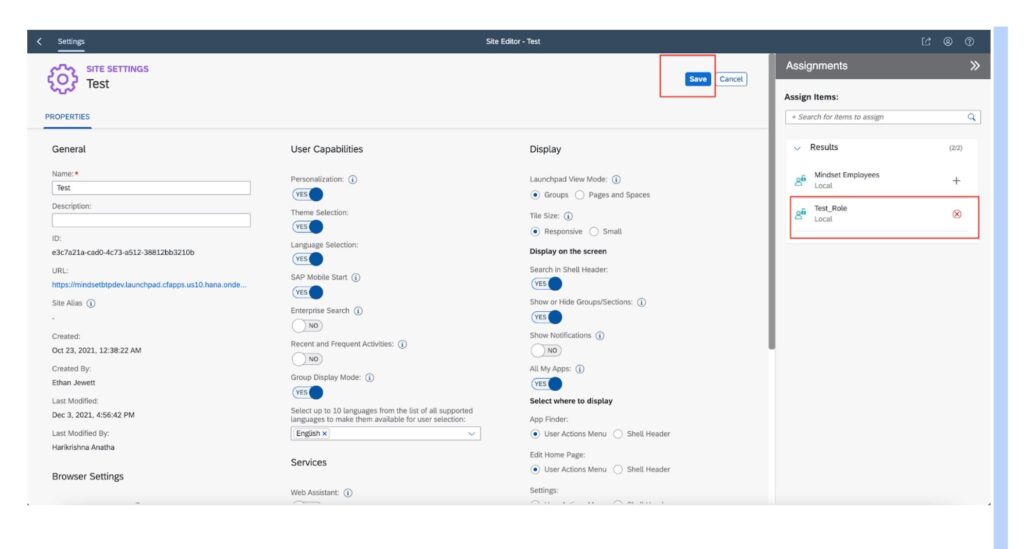Viewport: 1024px width, 549px height.
Task: Select User Actions Menu for Edit Home Page
Action: coord(535,469)
